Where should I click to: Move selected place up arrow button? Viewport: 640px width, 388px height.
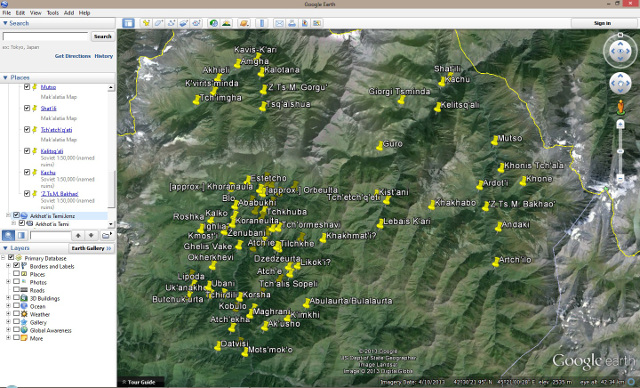click(x=78, y=235)
